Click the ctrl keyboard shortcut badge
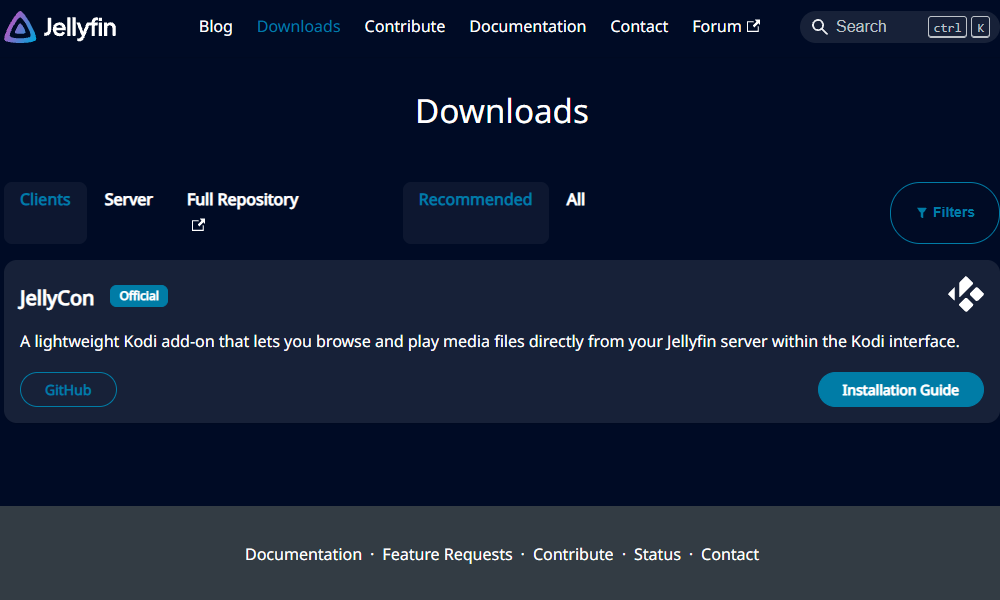Image resolution: width=1000 pixels, height=600 pixels. coord(947,27)
